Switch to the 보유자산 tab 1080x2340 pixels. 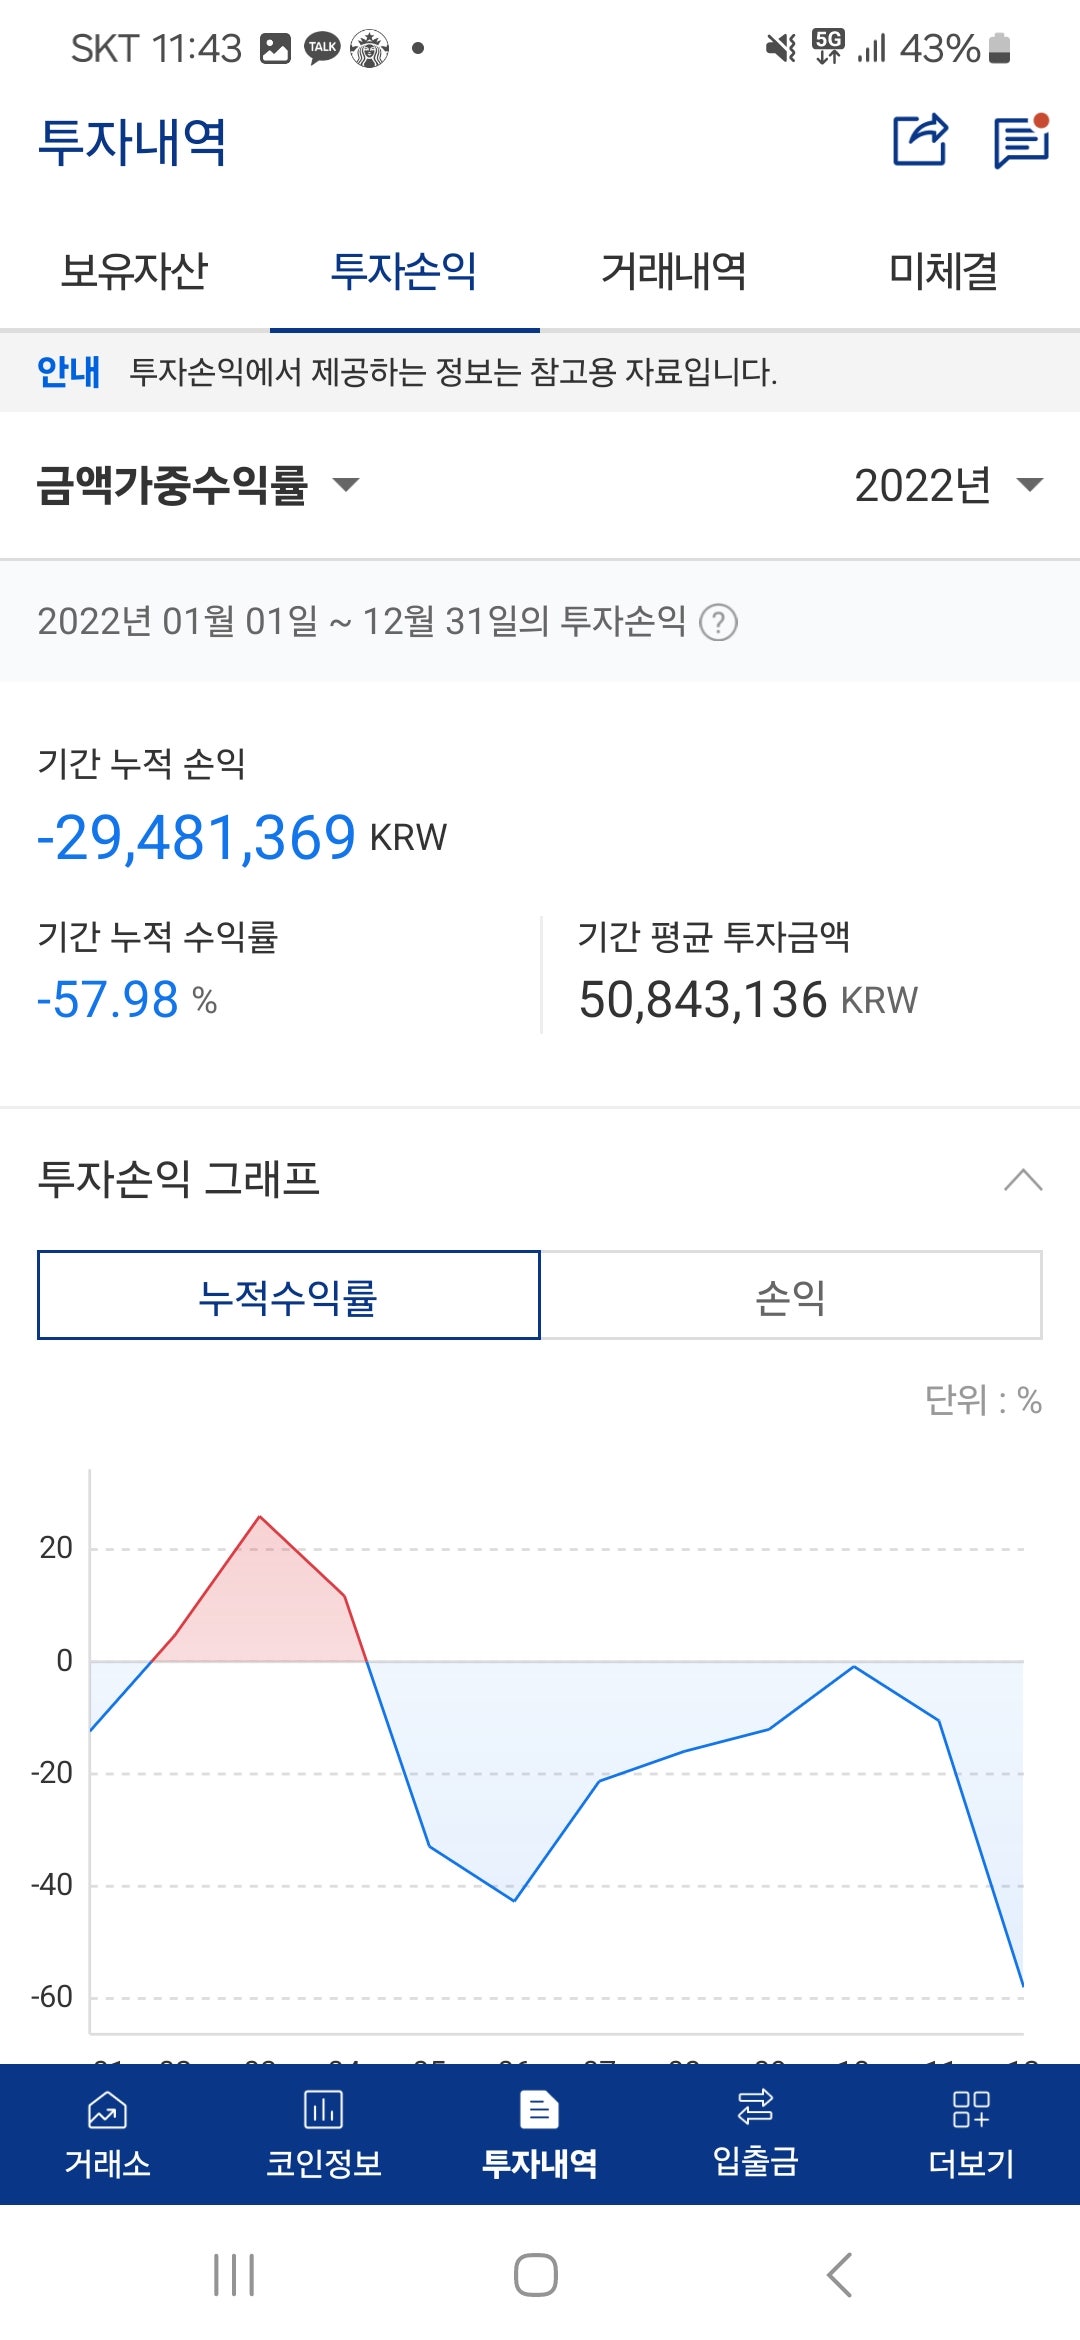coord(134,270)
